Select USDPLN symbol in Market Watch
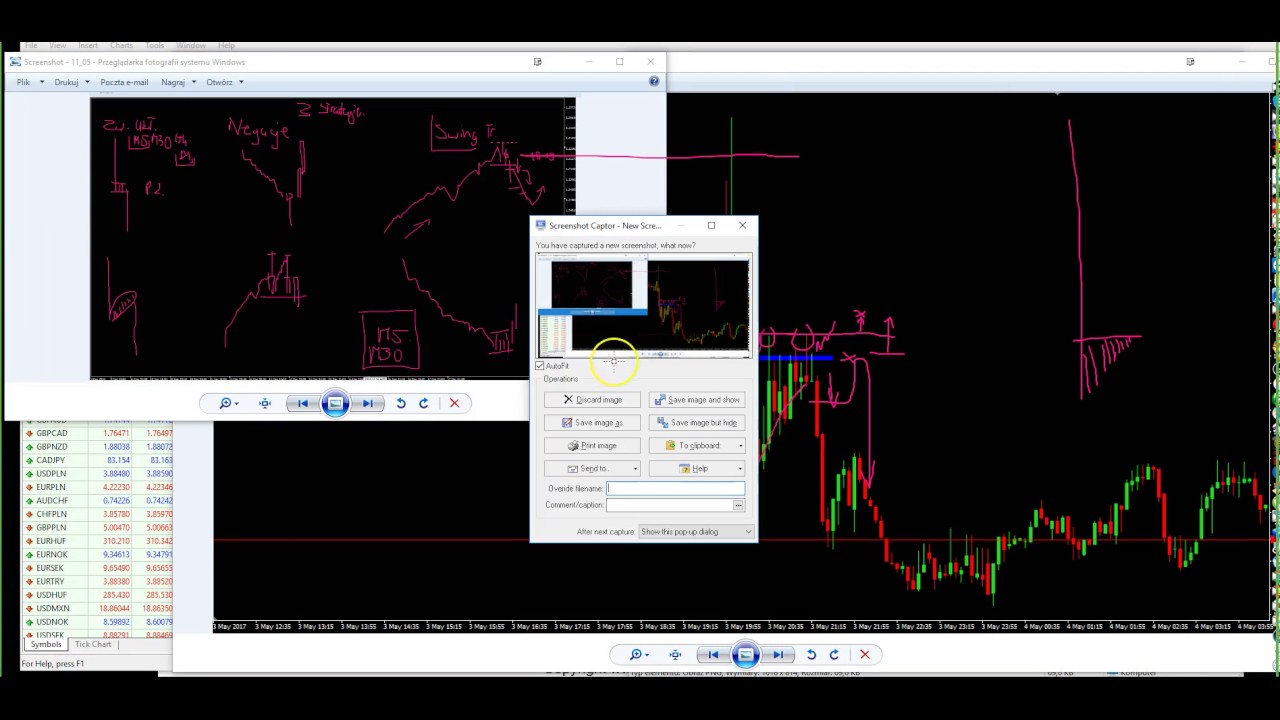Viewport: 1280px width, 720px height. pos(98,474)
